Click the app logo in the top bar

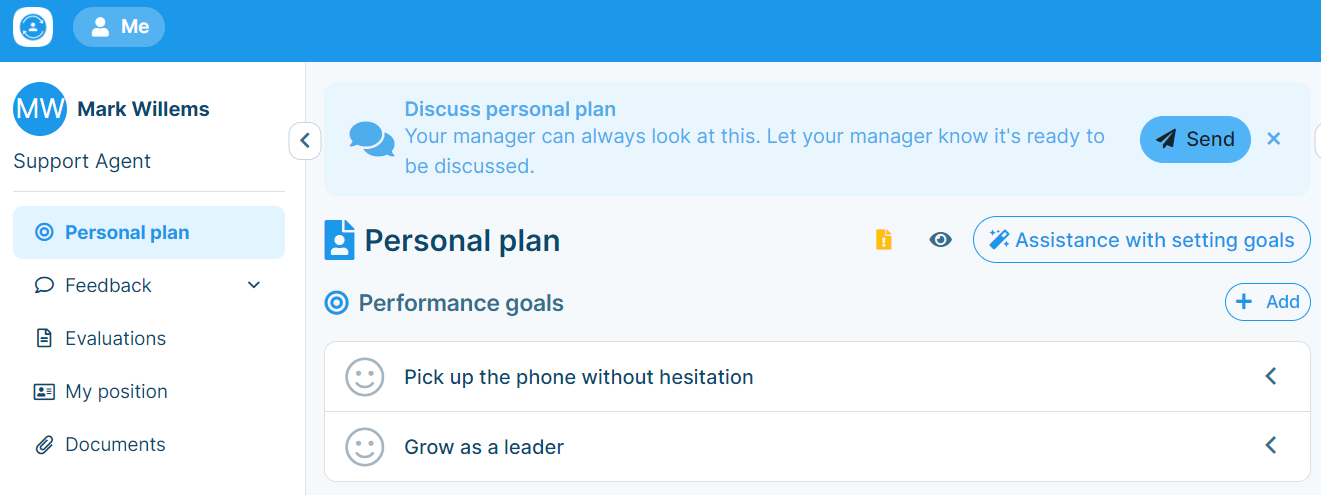point(33,27)
